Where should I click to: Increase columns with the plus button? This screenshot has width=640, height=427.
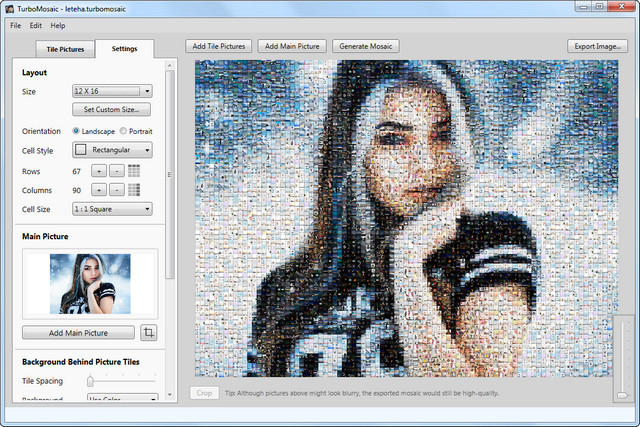tap(99, 190)
